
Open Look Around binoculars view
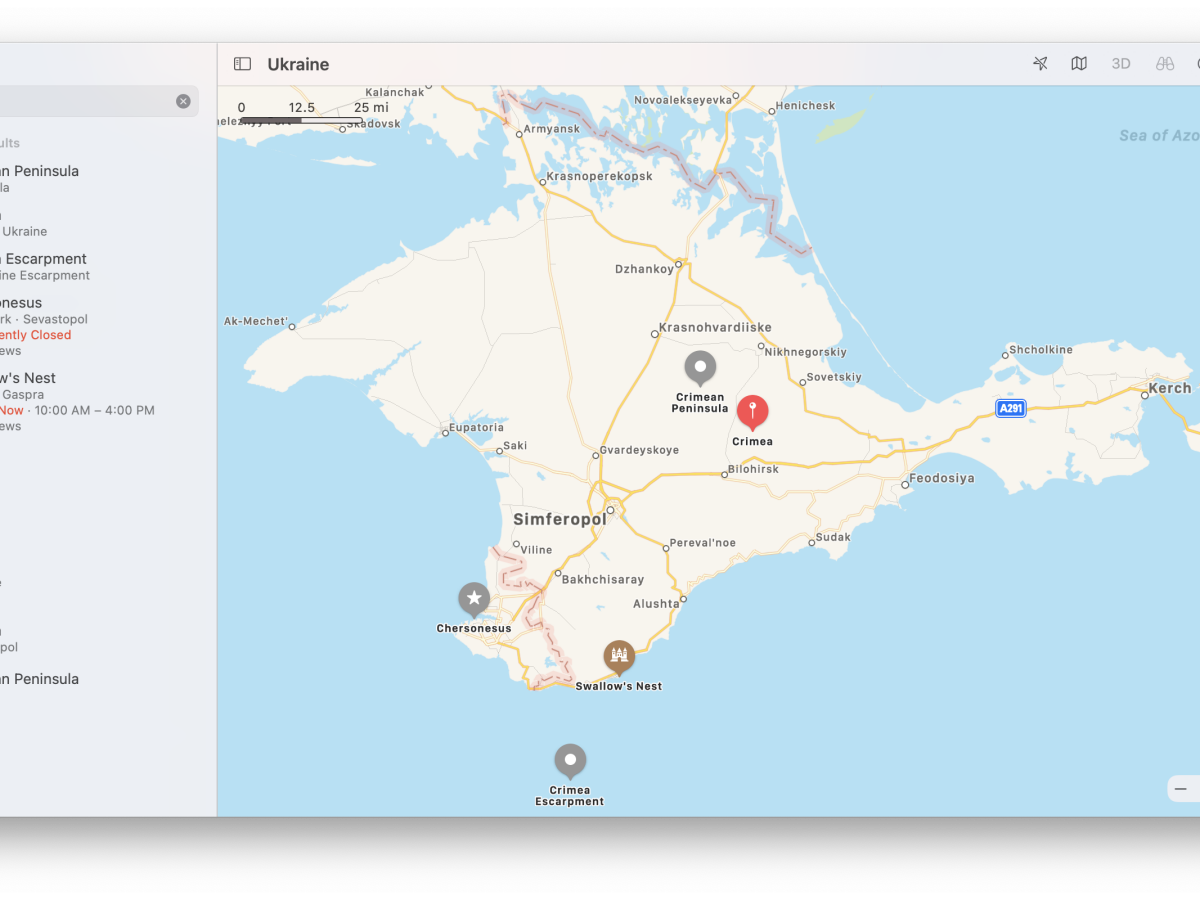click(1165, 64)
